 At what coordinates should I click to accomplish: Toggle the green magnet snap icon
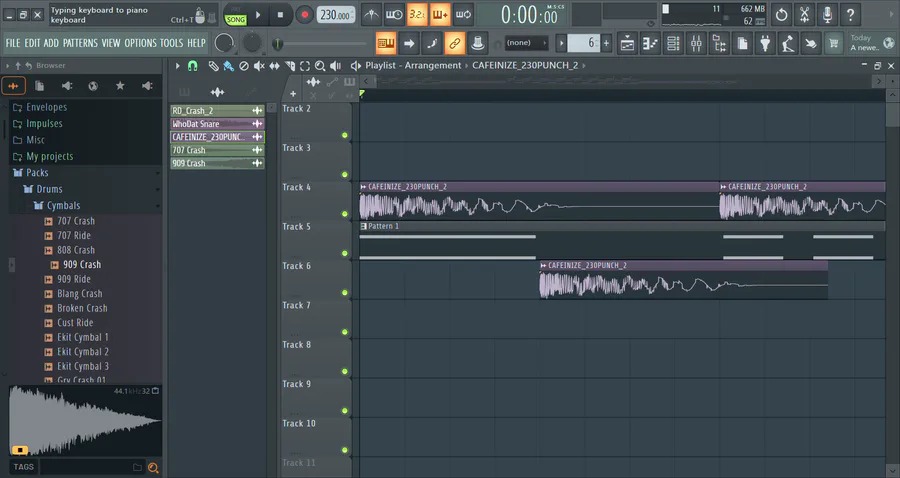point(193,66)
